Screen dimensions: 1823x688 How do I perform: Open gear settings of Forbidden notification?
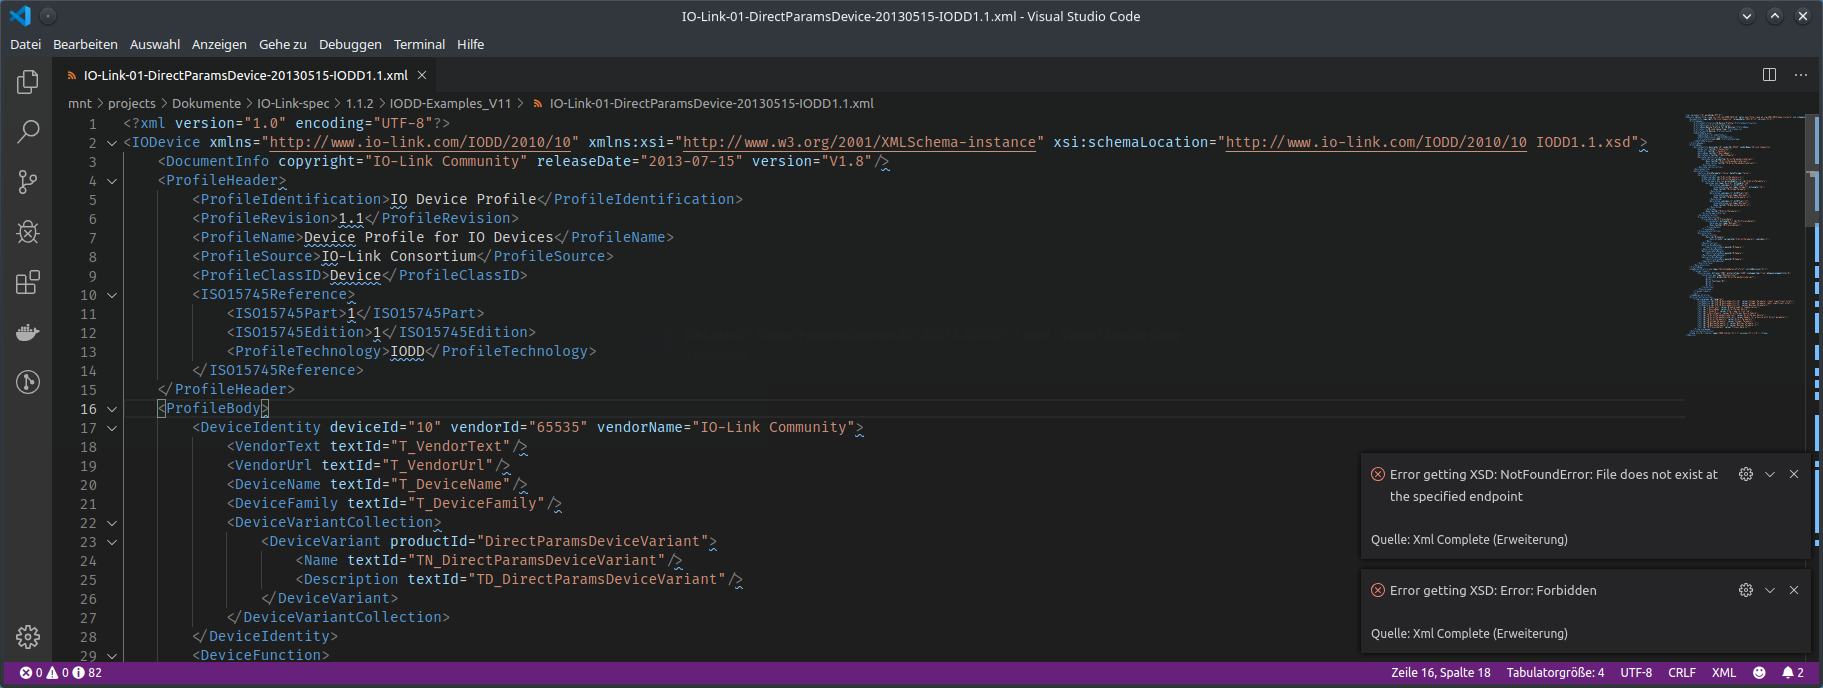(x=1746, y=590)
